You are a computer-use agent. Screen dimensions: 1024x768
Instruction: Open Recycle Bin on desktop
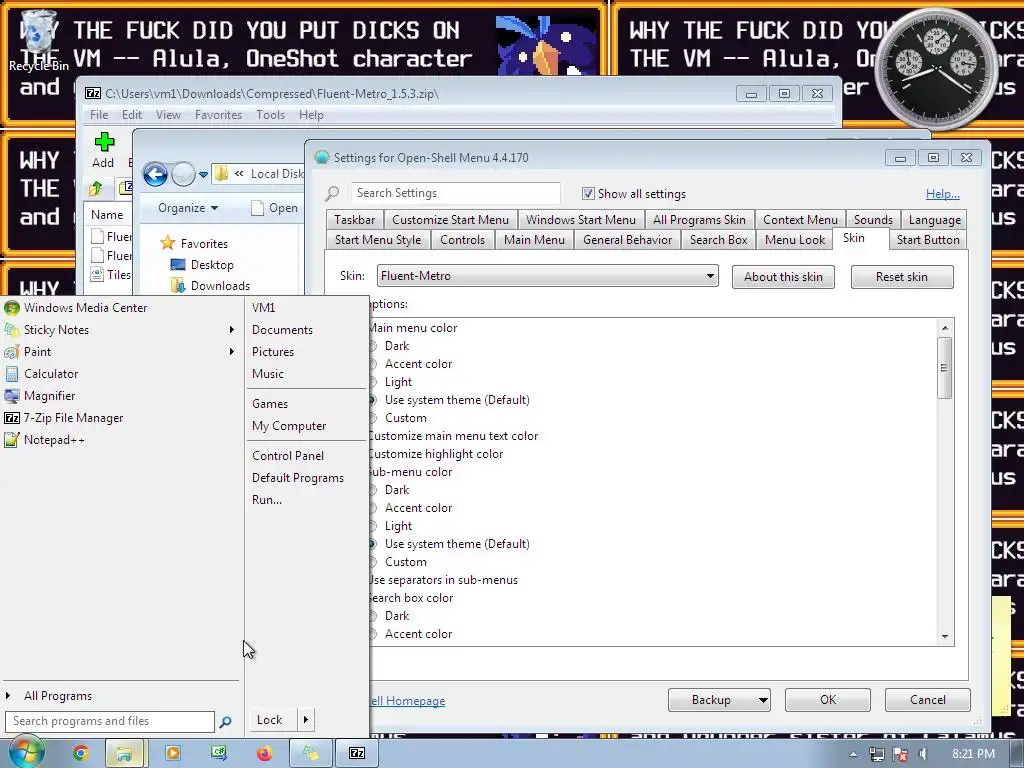(x=38, y=40)
